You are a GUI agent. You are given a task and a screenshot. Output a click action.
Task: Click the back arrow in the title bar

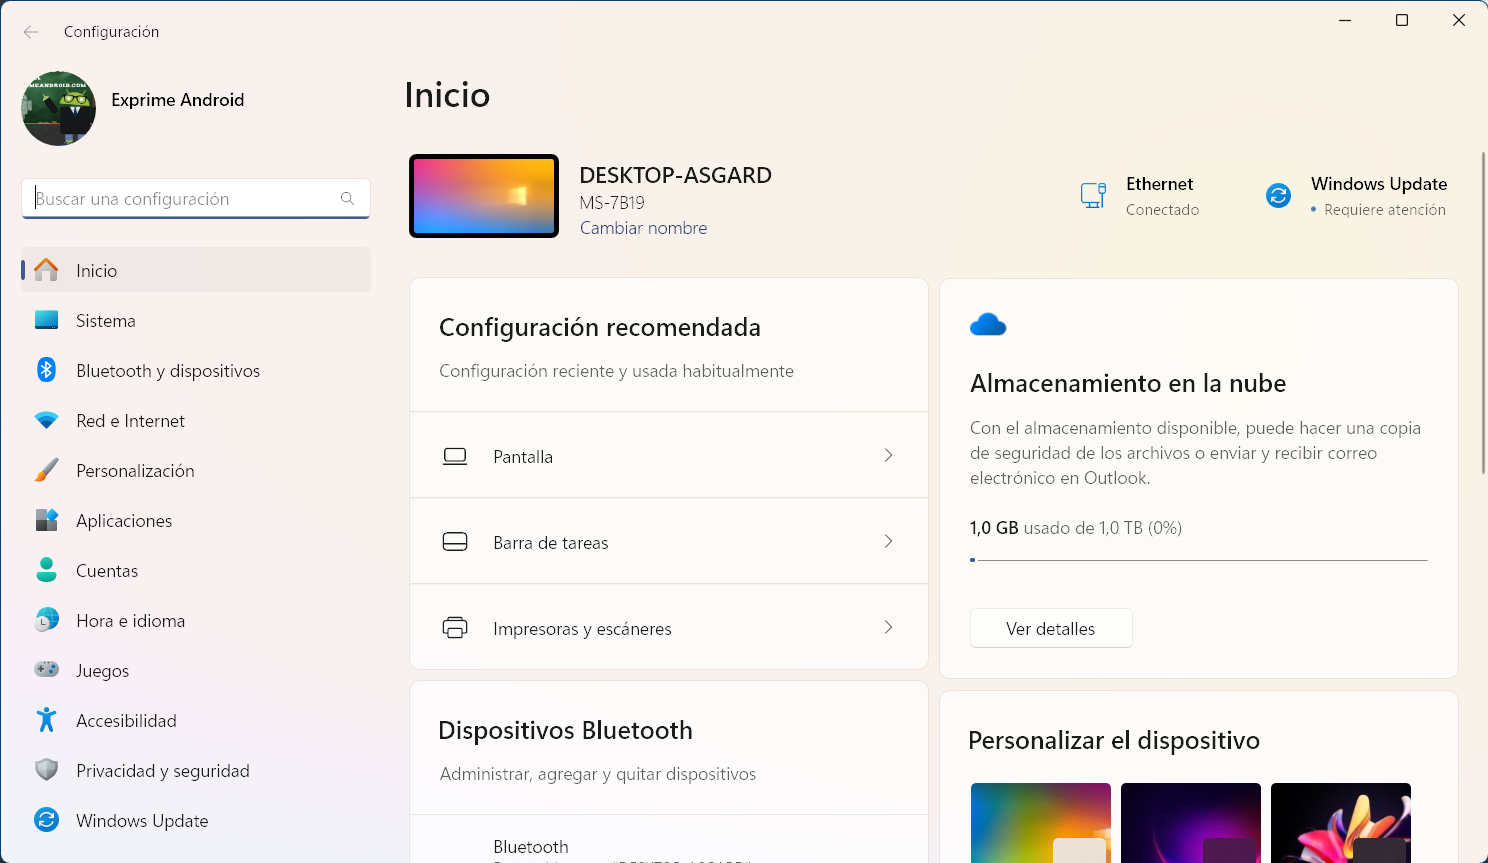(31, 32)
